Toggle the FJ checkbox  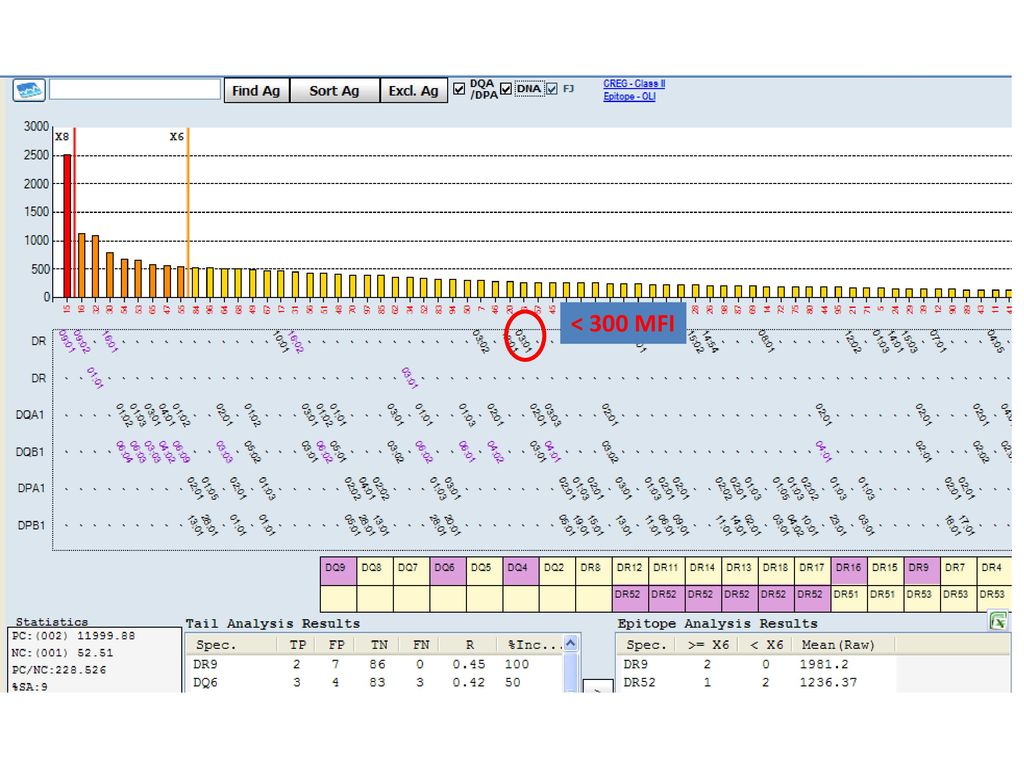tap(552, 88)
